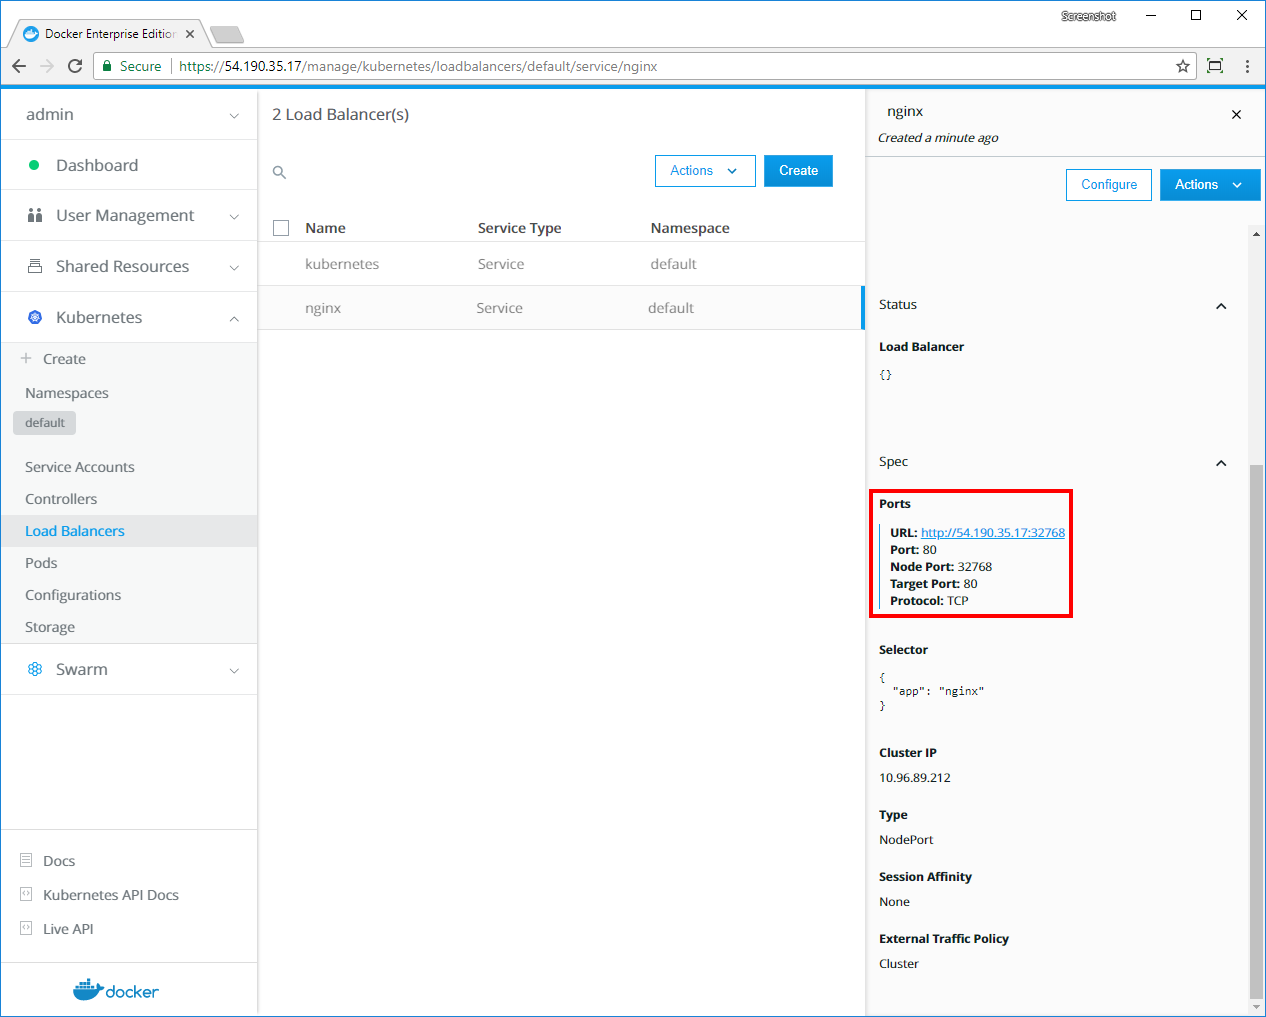Open the nginx service URL link
1266x1017 pixels.
[992, 533]
